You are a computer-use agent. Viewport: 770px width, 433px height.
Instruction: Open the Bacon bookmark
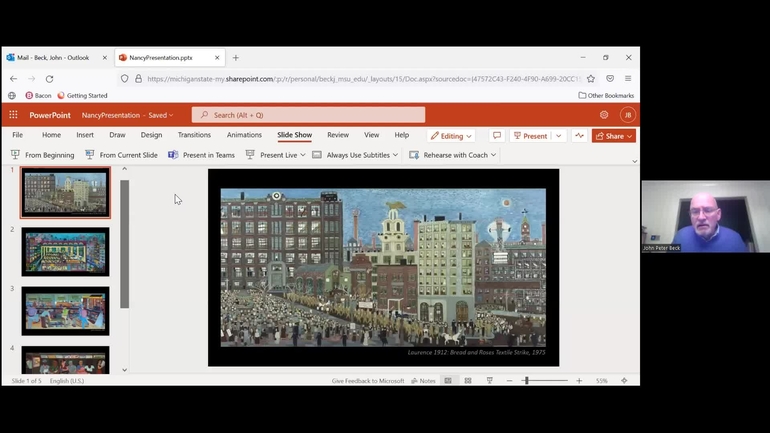pyautogui.click(x=38, y=96)
